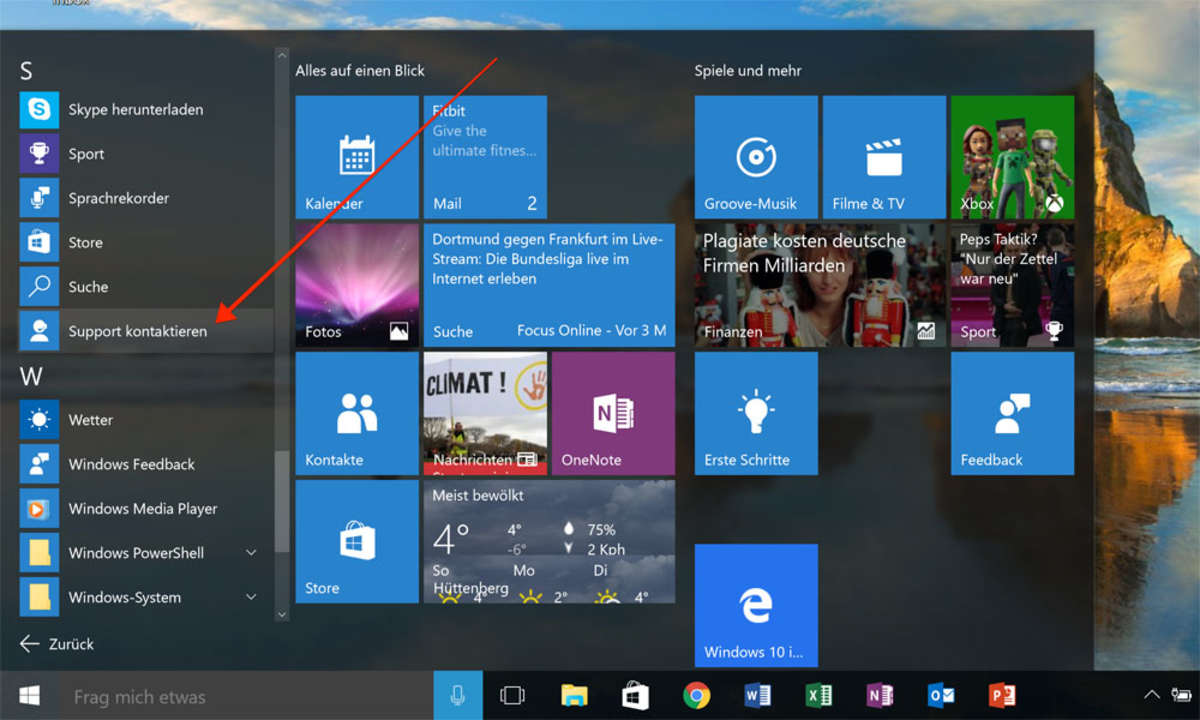Open the Fotos tile
The height and width of the screenshot is (720, 1200).
[357, 285]
